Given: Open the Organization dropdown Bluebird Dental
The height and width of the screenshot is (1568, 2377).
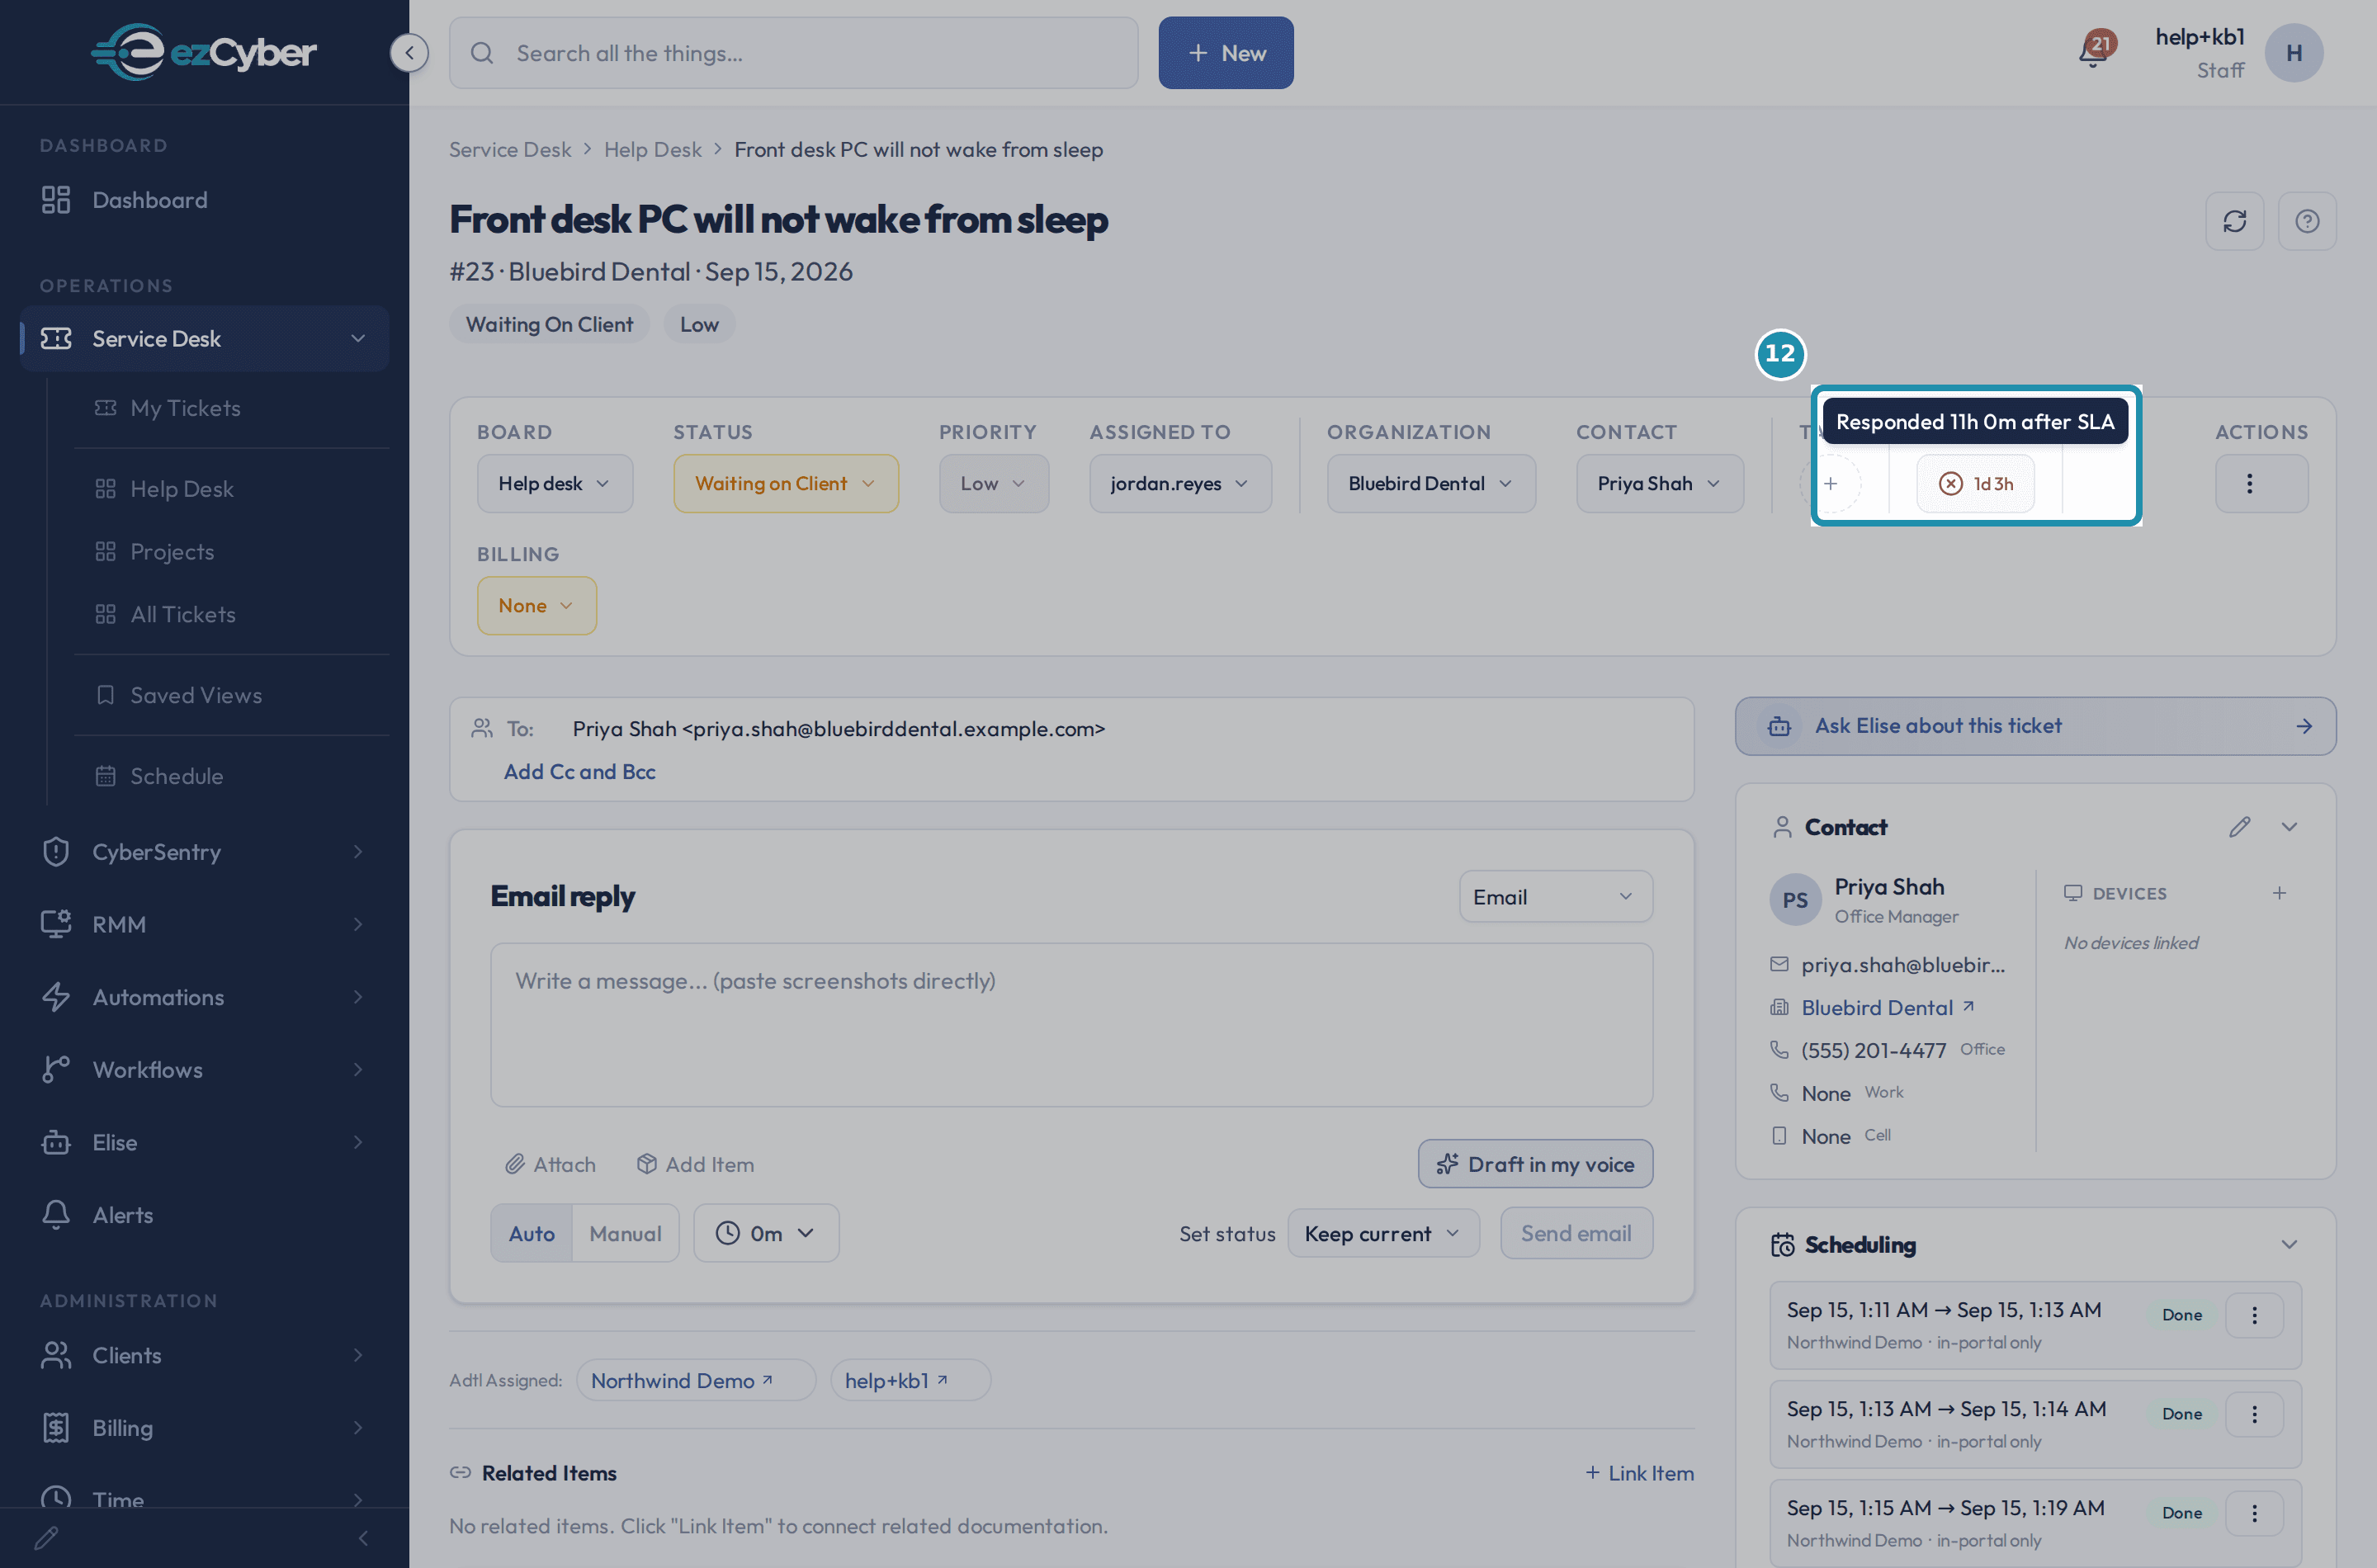Looking at the screenshot, I should [1431, 484].
